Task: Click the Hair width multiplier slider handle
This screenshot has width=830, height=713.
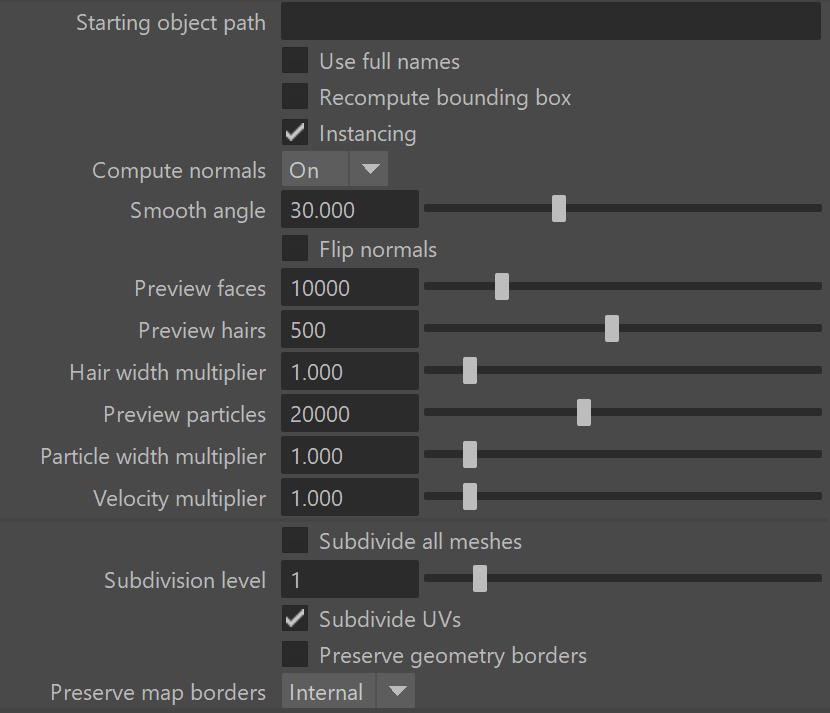Action: (470, 371)
